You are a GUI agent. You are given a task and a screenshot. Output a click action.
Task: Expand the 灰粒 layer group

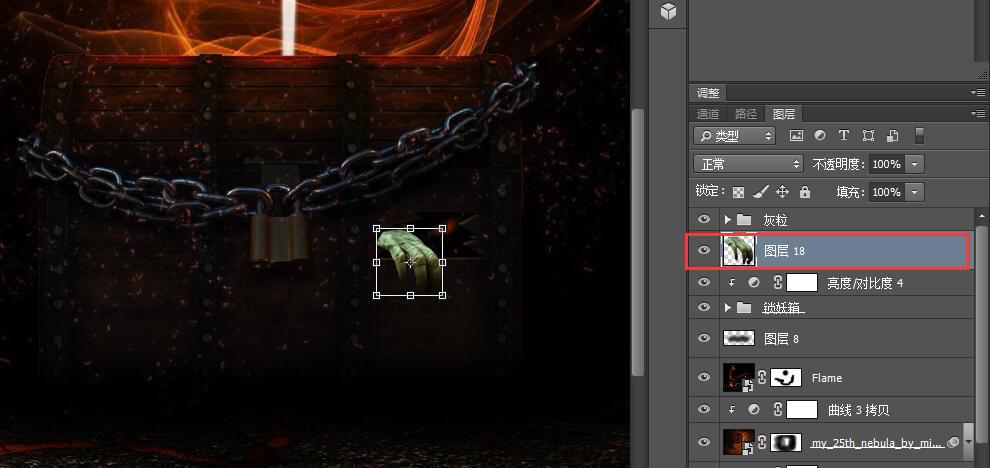click(727, 220)
